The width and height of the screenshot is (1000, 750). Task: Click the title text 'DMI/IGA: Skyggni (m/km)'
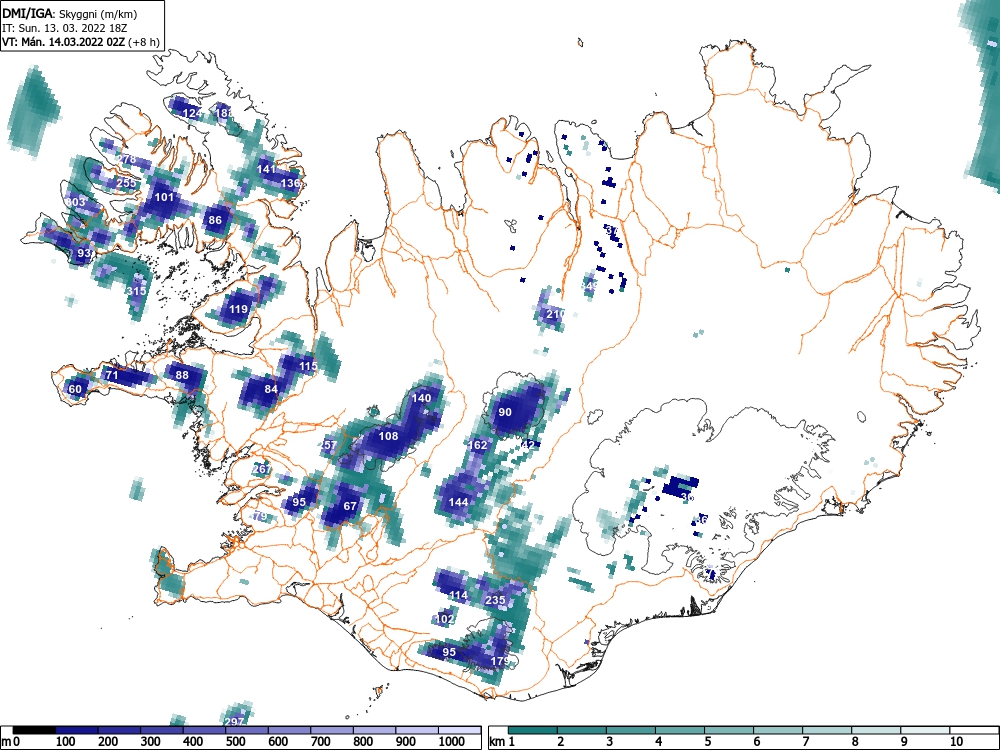(x=70, y=13)
